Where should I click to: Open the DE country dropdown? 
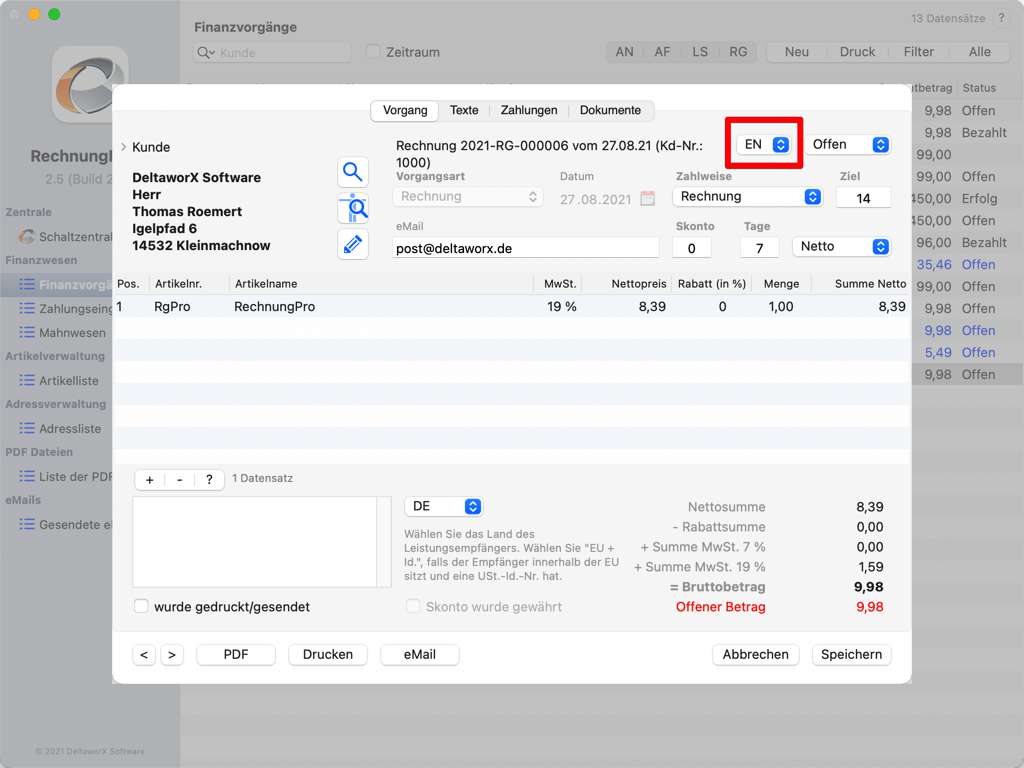(x=443, y=507)
